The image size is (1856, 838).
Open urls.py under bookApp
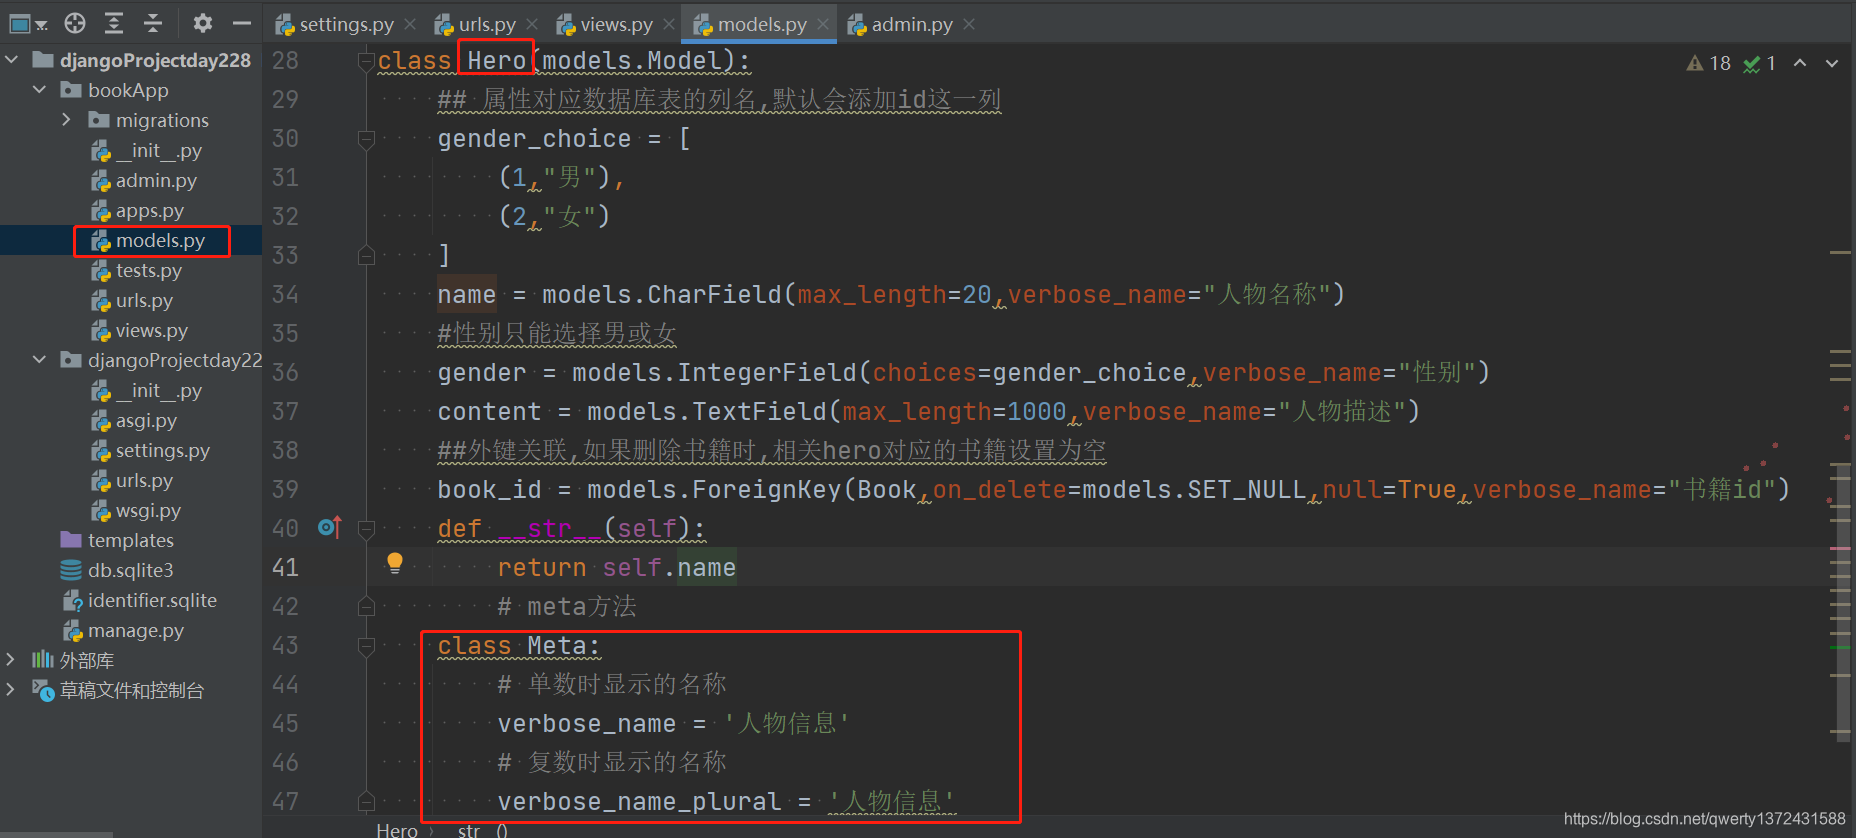[x=132, y=300]
